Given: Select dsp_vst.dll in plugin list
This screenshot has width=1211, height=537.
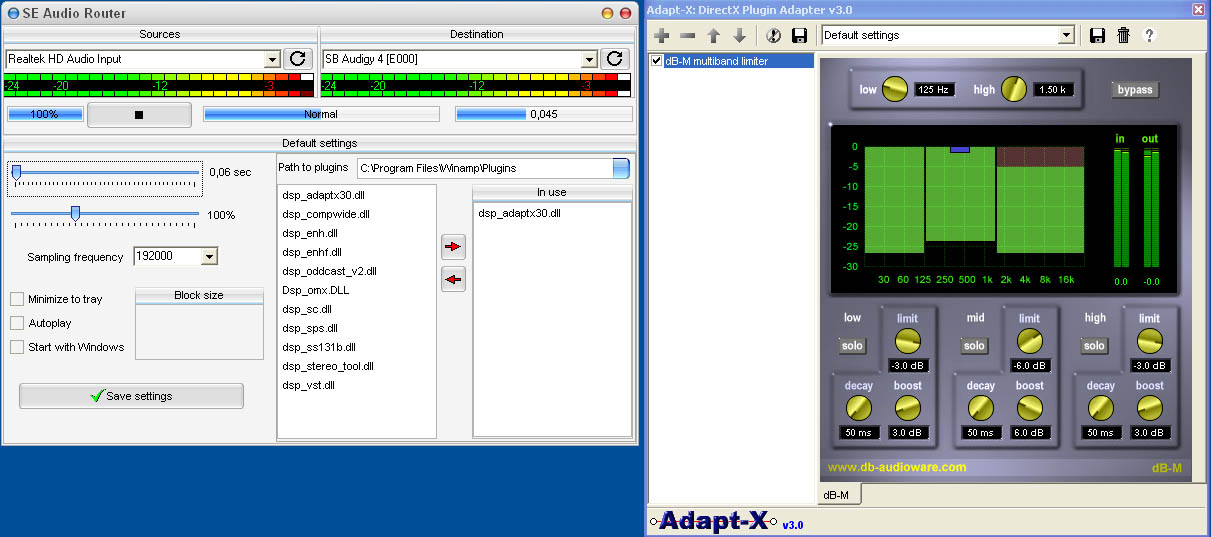Looking at the screenshot, I should 309,385.
